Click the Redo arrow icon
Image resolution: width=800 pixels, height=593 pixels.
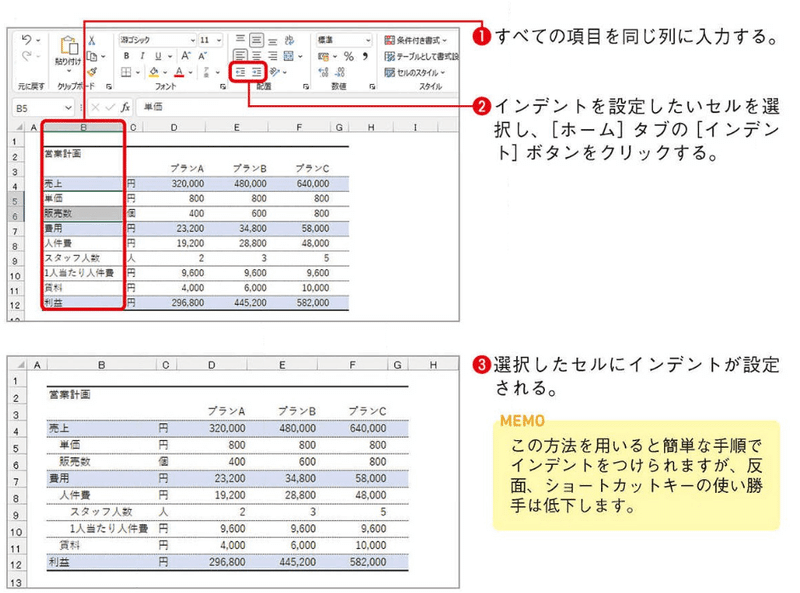tap(27, 56)
